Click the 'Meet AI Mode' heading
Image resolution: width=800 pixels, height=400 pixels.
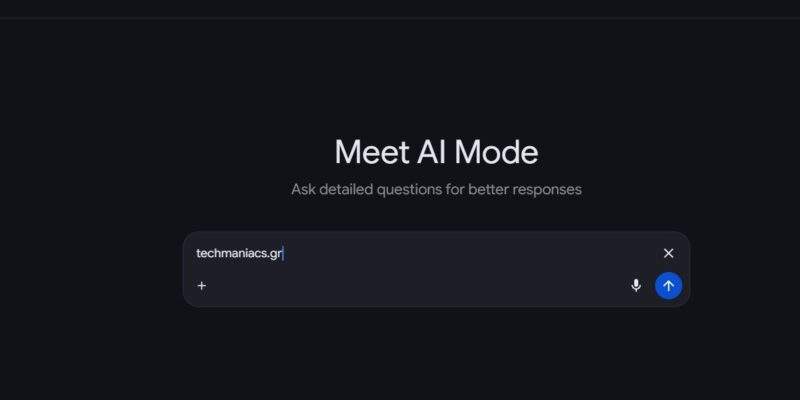click(x=436, y=152)
